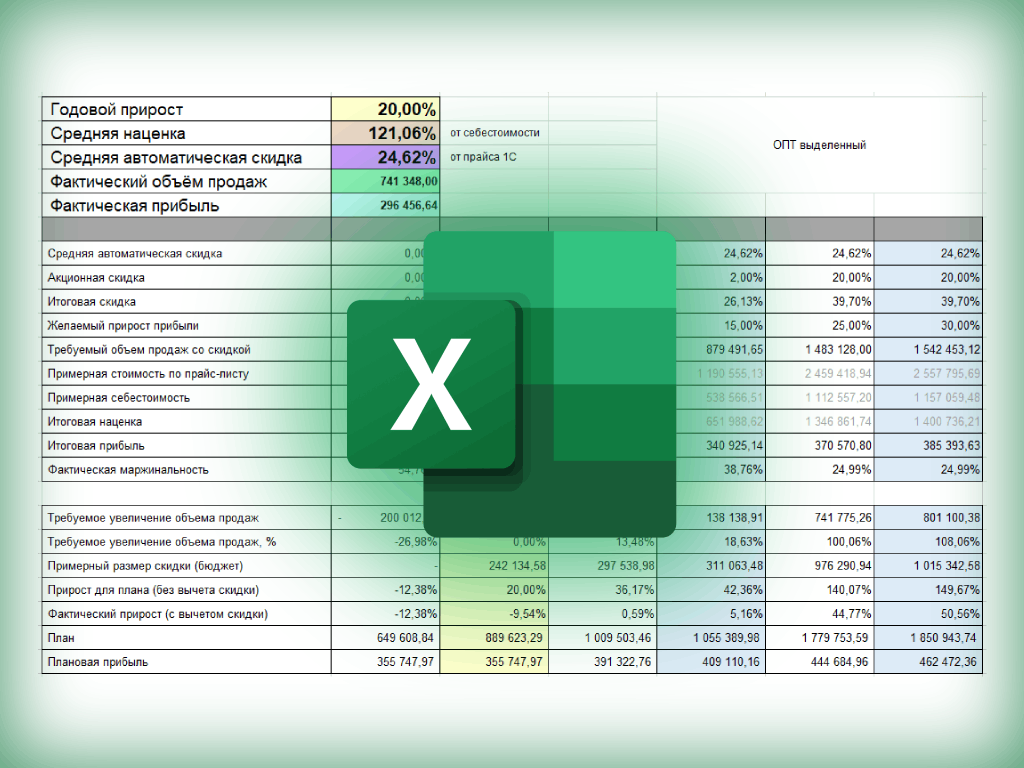Image resolution: width=1024 pixels, height=768 pixels.
Task: Select the 38,76% actual margin cell
Action: click(x=711, y=470)
